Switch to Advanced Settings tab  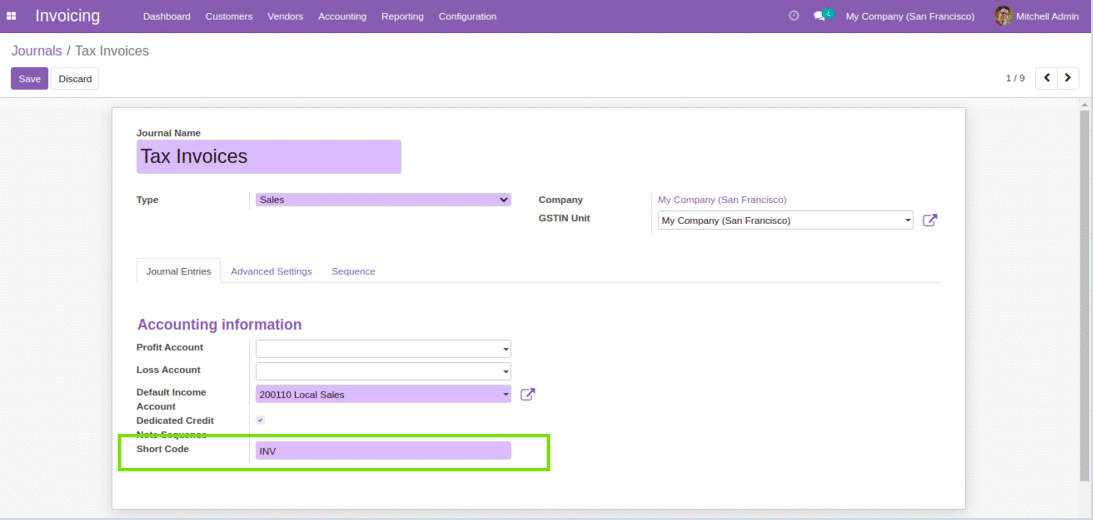(x=271, y=271)
